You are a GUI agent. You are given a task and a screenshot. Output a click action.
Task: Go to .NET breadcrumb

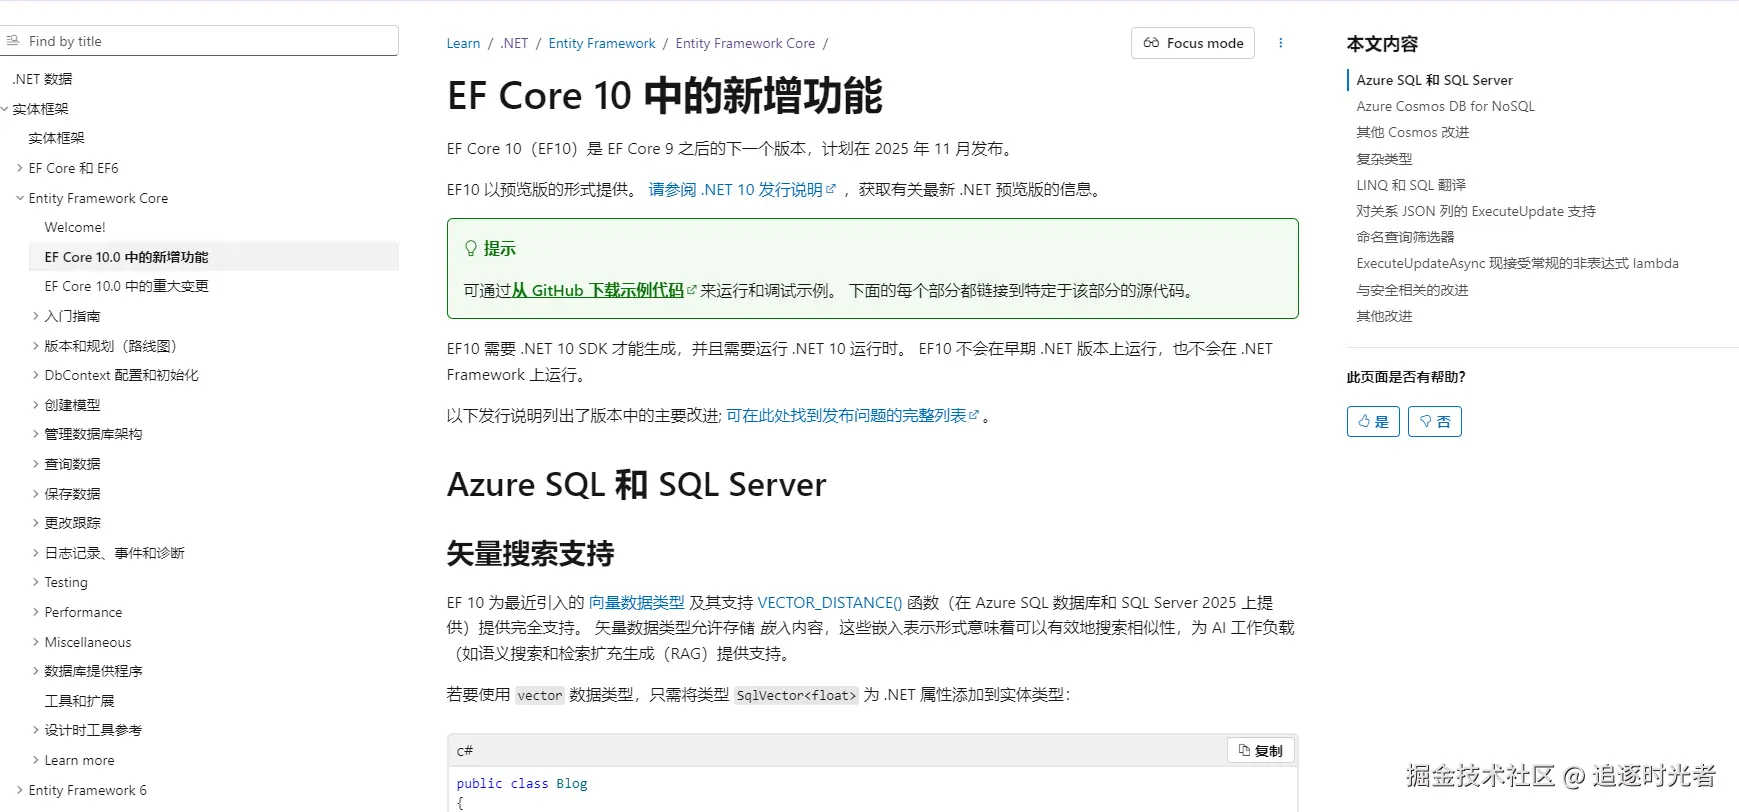514,43
